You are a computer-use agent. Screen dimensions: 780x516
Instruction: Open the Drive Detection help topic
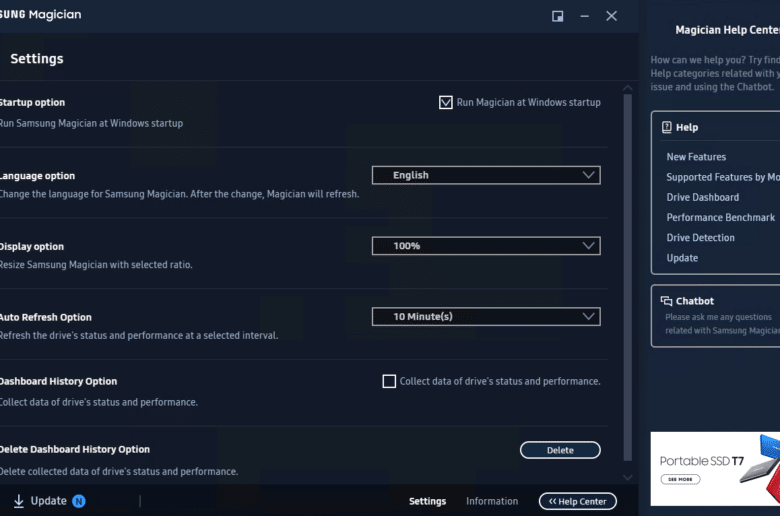pos(700,238)
